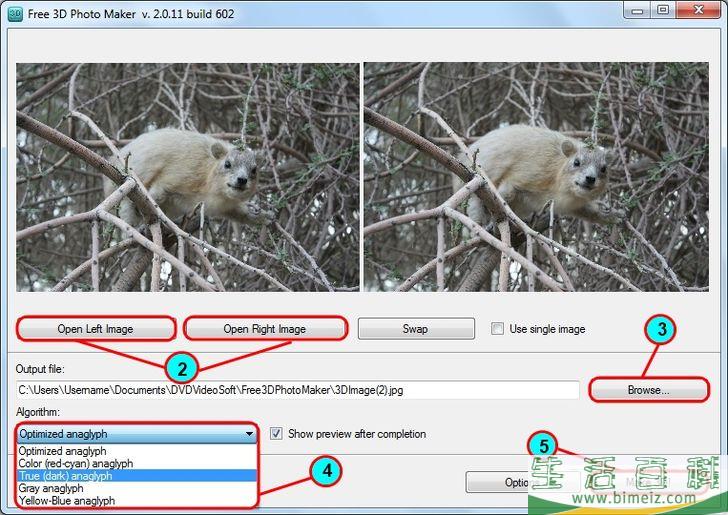The height and width of the screenshot is (515, 728).
Task: Click the output file path field
Action: pos(297,390)
